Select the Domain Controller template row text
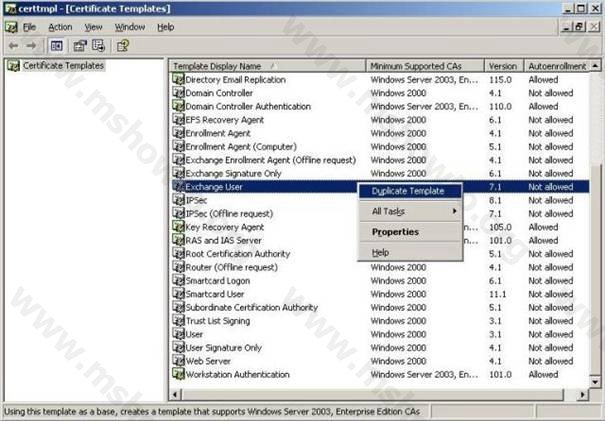The image size is (605, 421). tap(219, 93)
